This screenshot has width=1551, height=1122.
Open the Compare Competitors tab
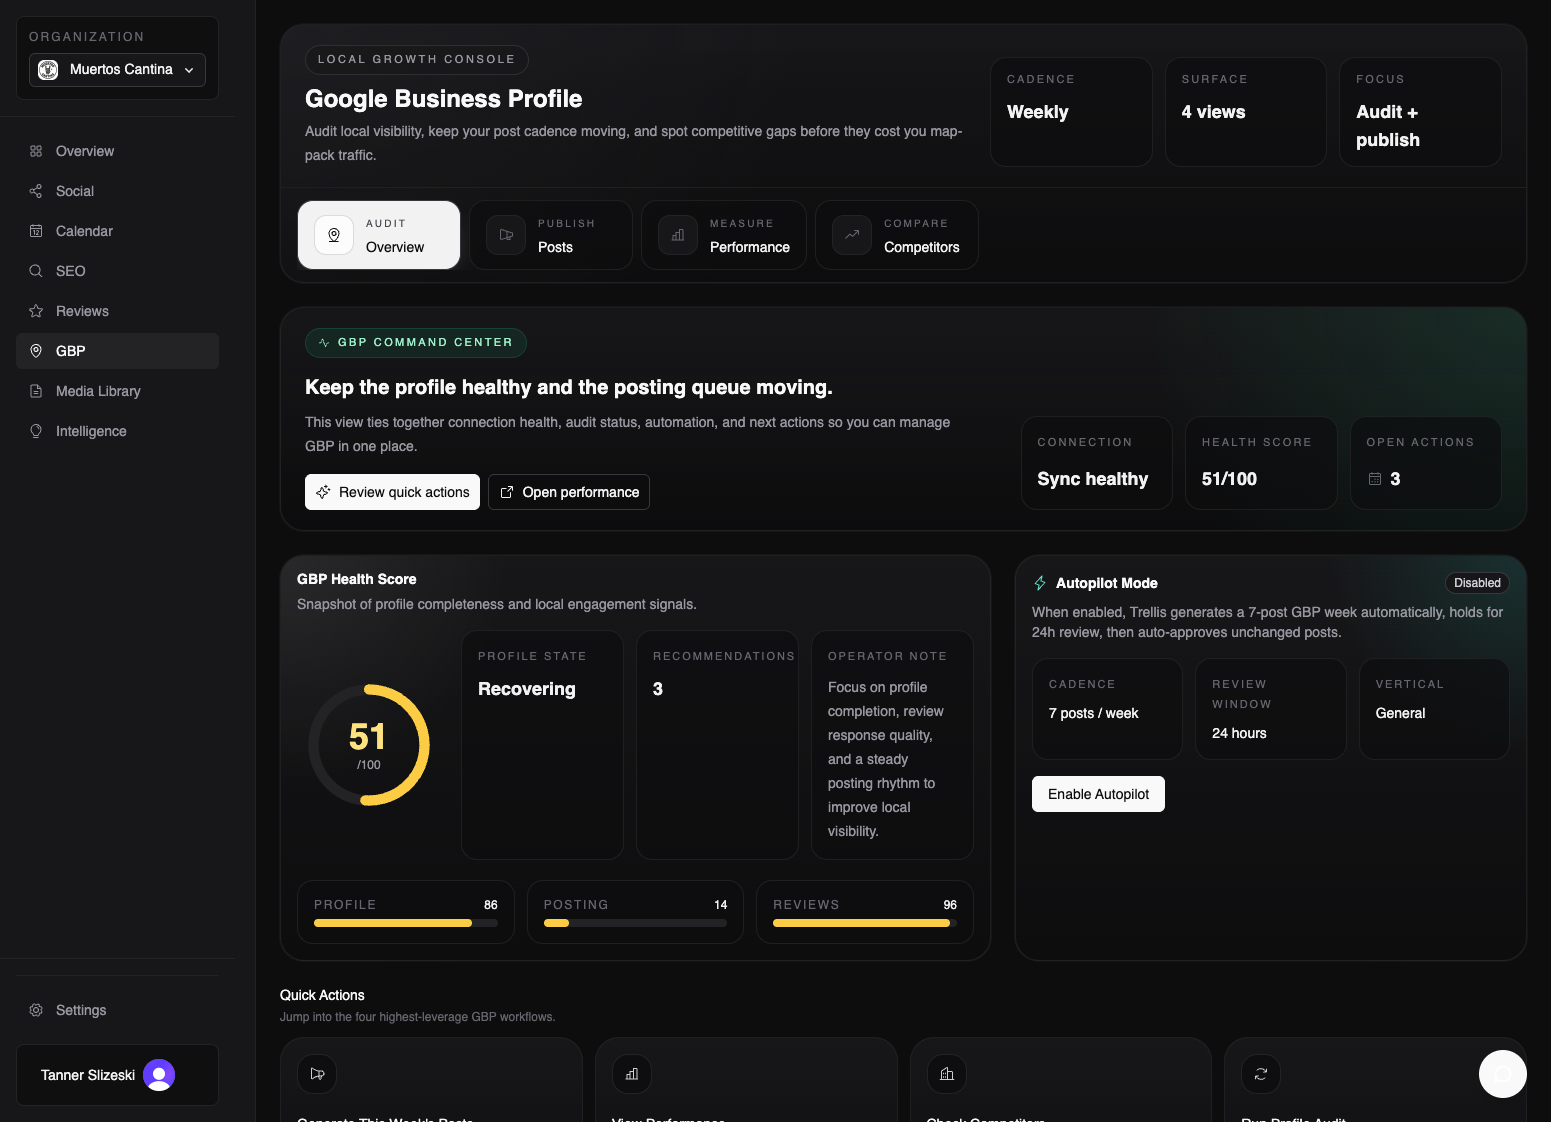896,235
